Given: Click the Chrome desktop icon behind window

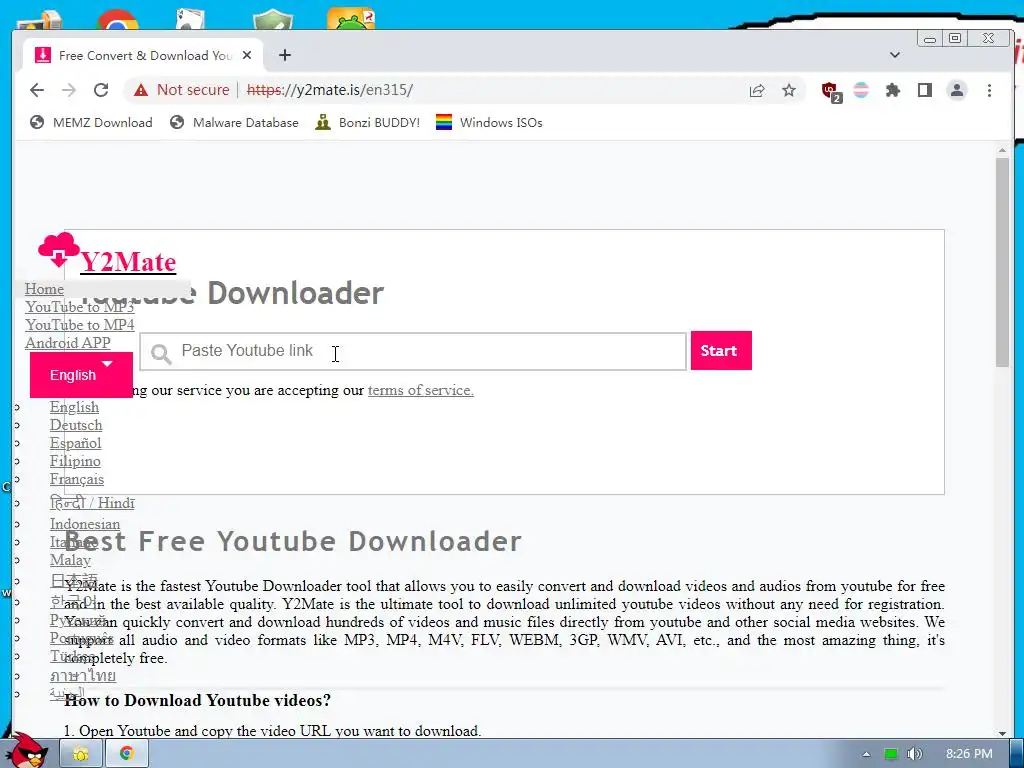Looking at the screenshot, I should (x=118, y=20).
